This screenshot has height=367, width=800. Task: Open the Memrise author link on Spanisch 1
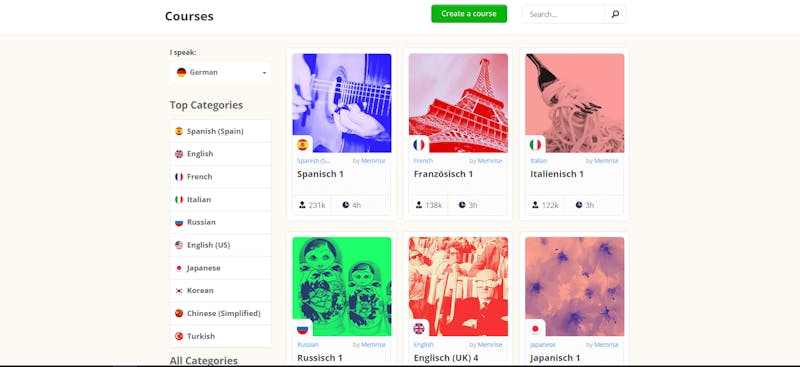point(373,161)
